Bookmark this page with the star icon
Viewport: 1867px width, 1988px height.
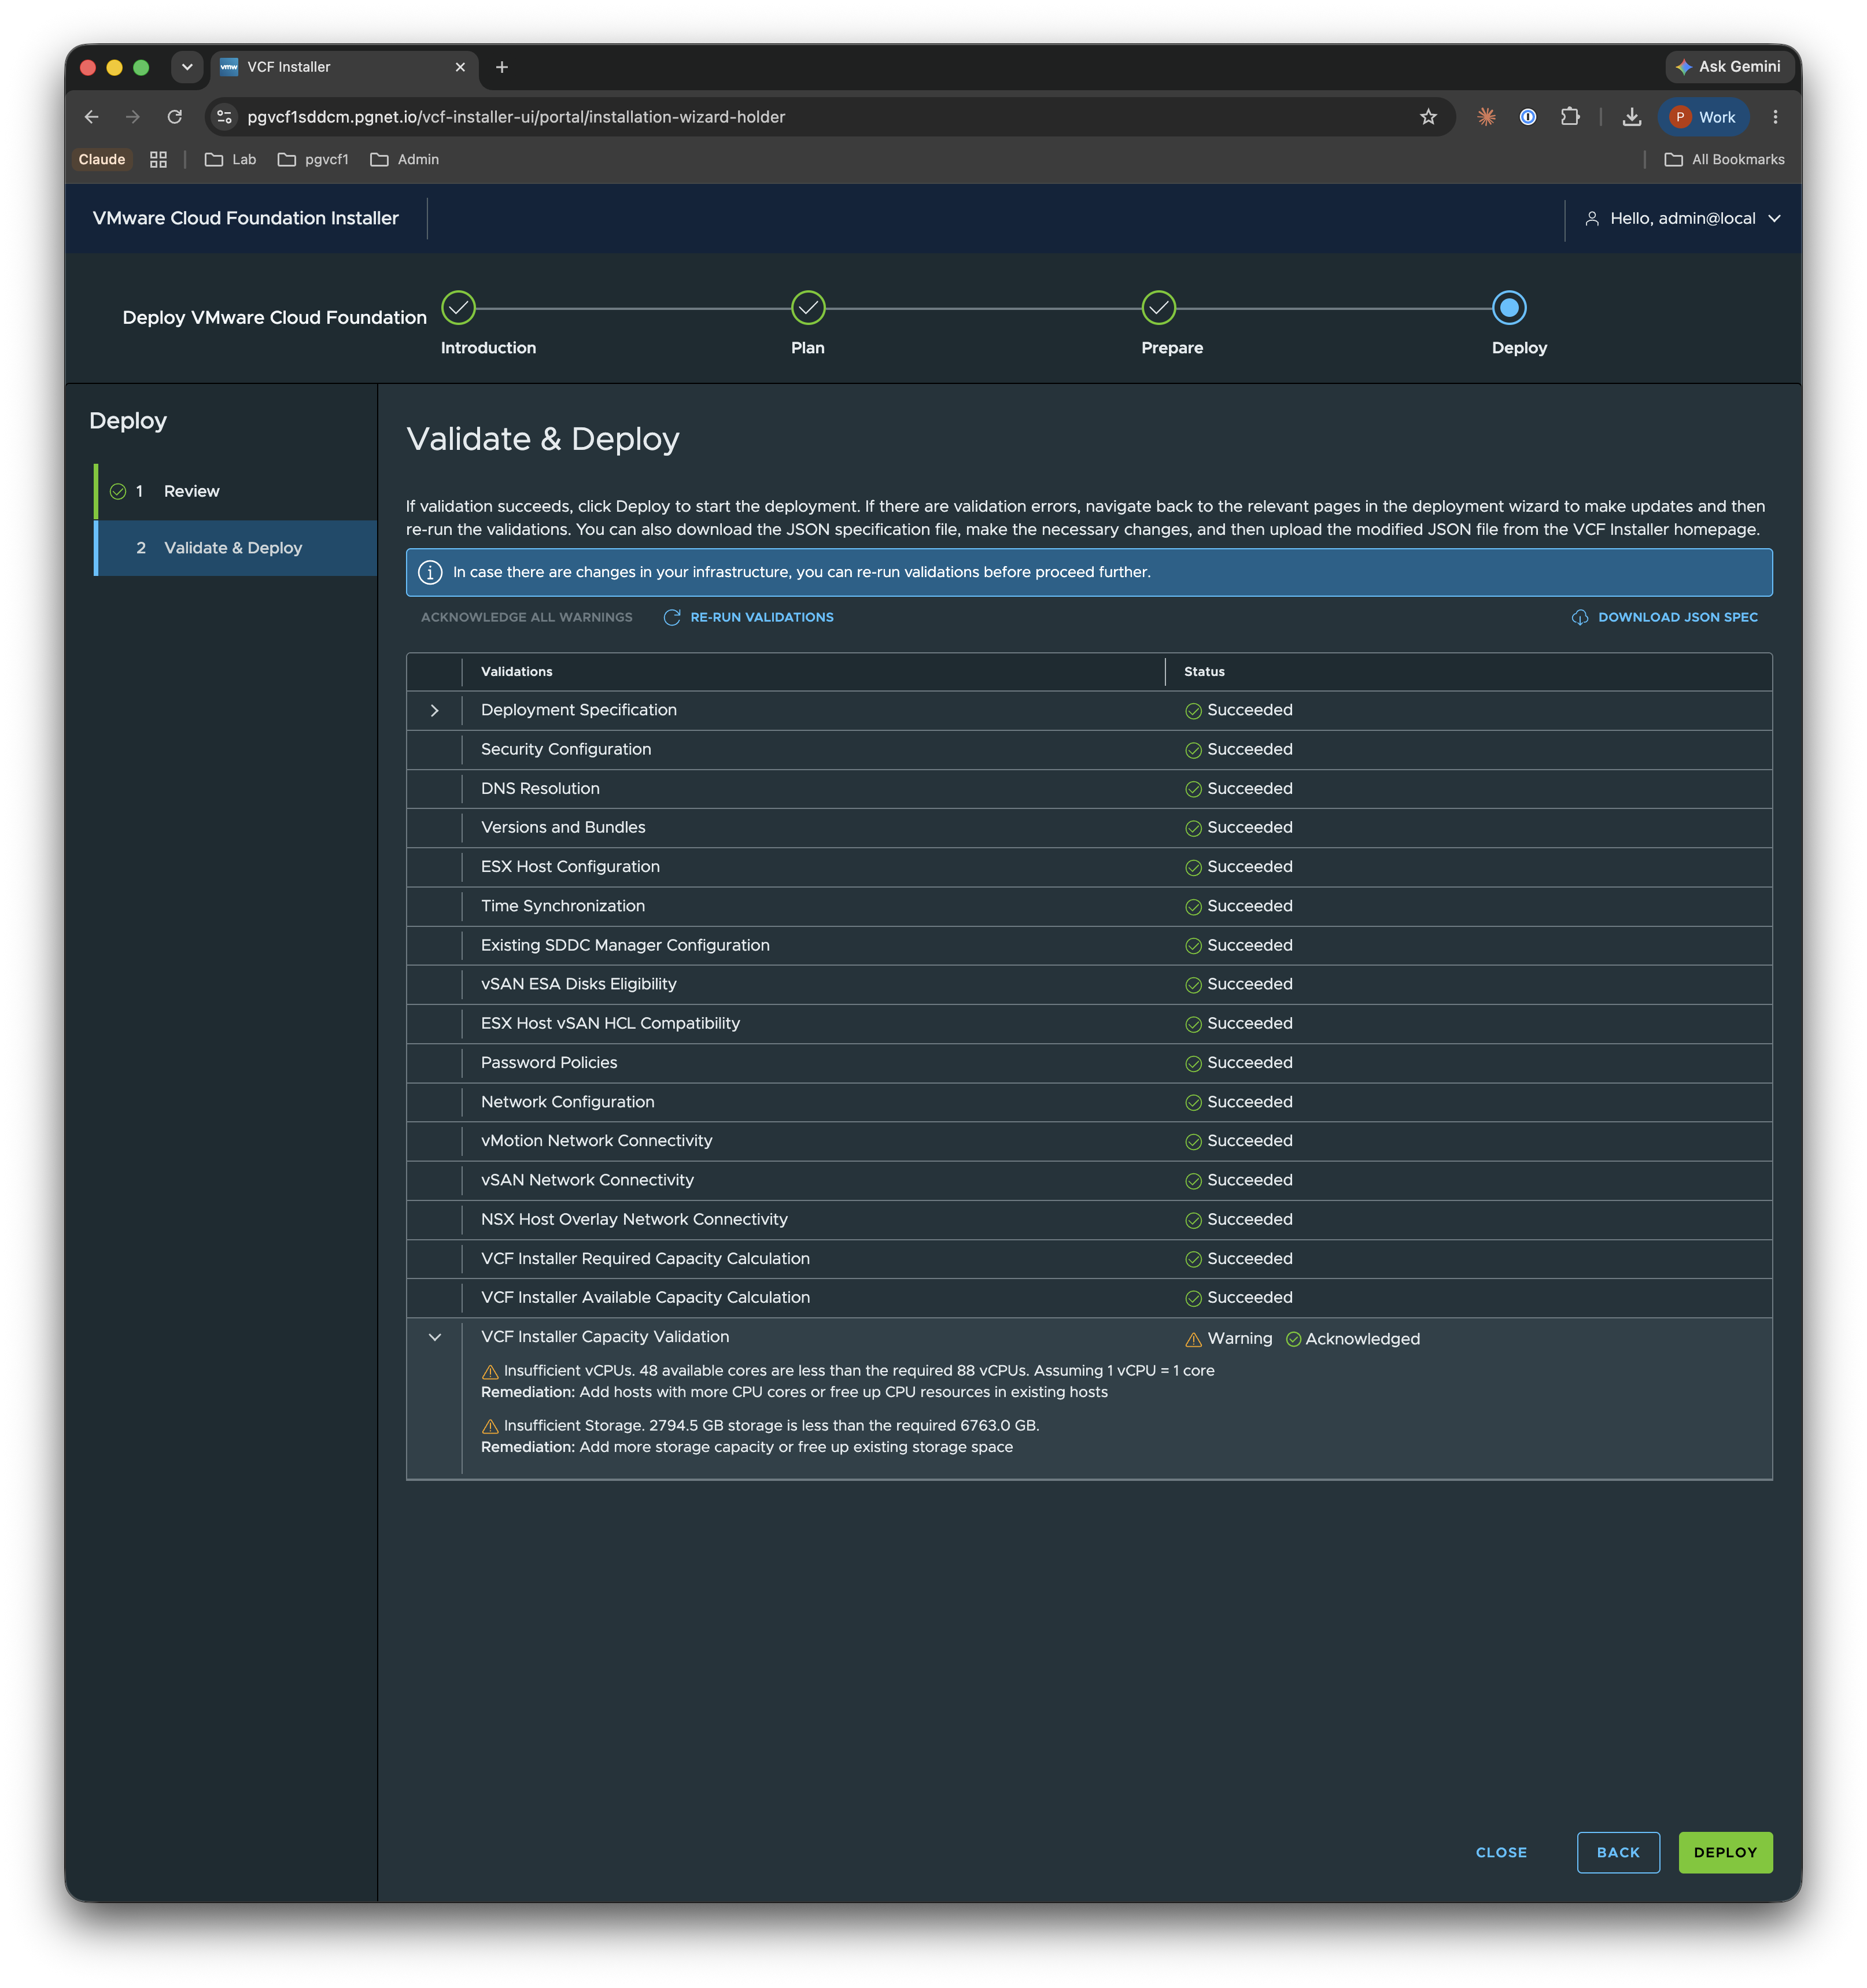(x=1428, y=117)
